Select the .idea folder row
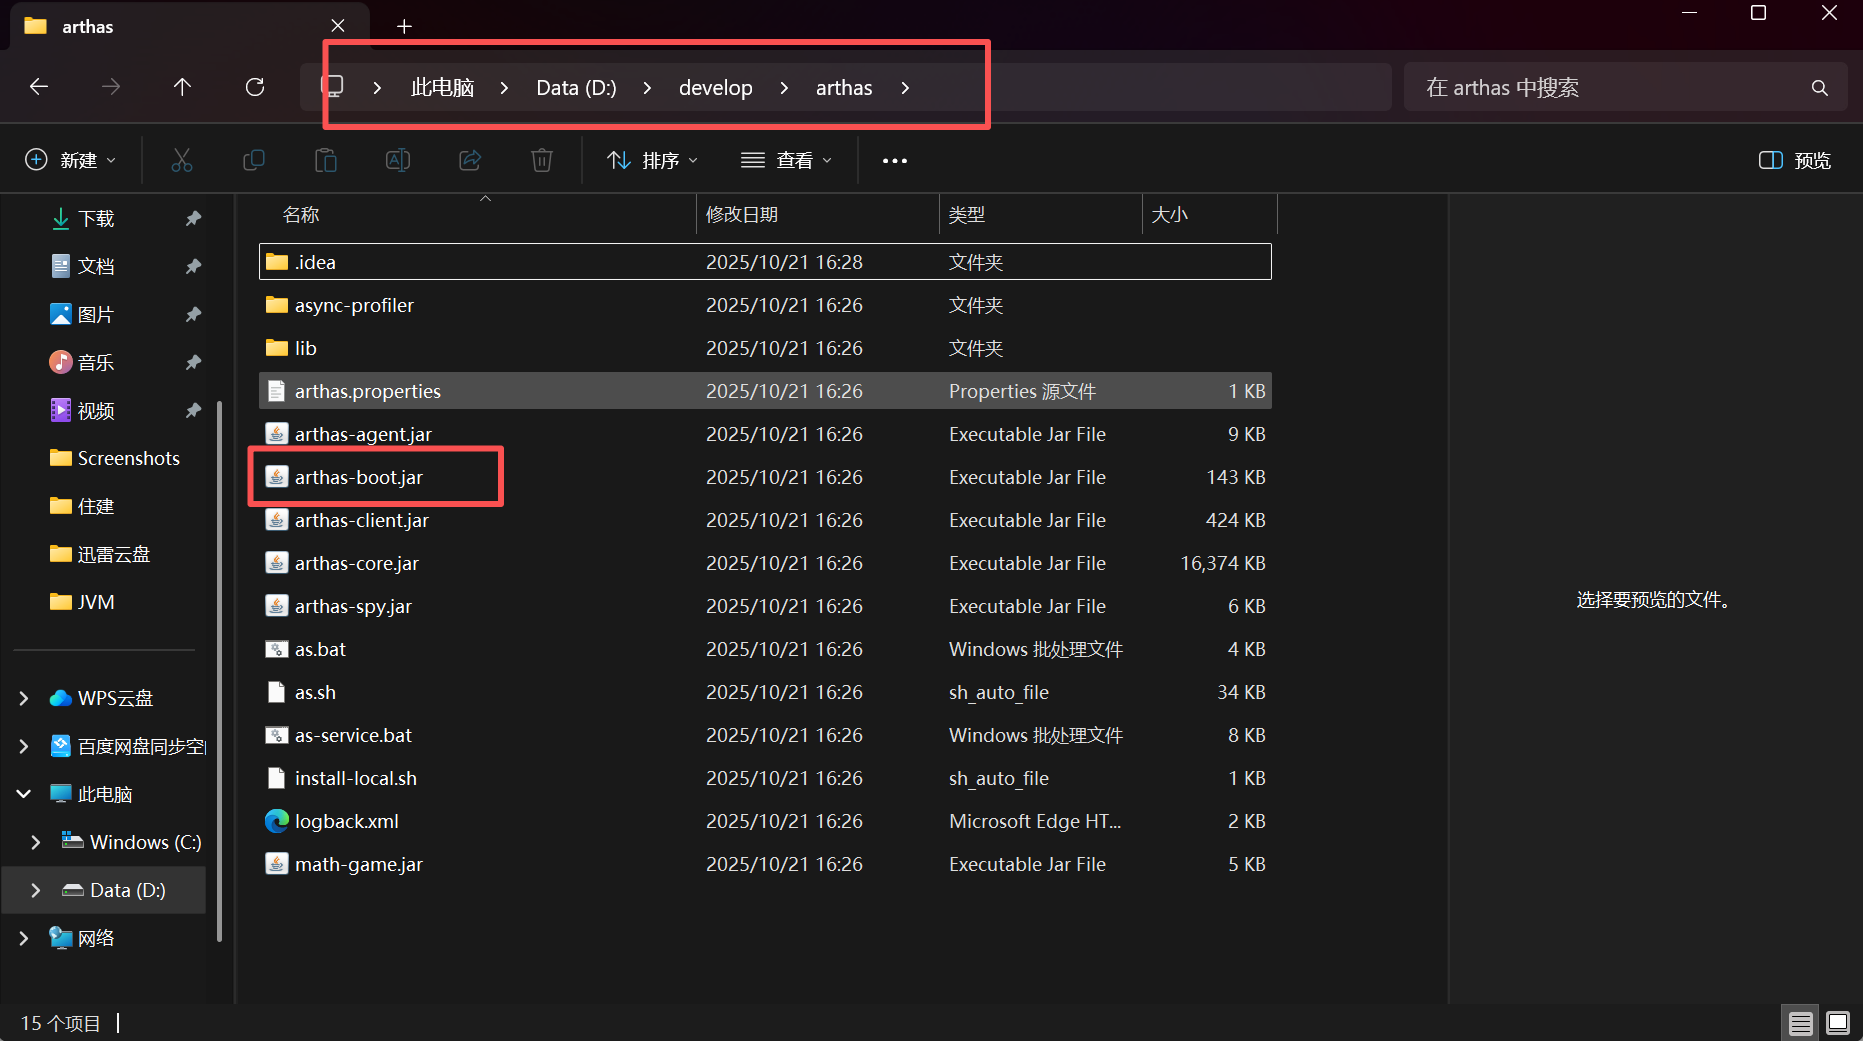1863x1041 pixels. pos(765,262)
